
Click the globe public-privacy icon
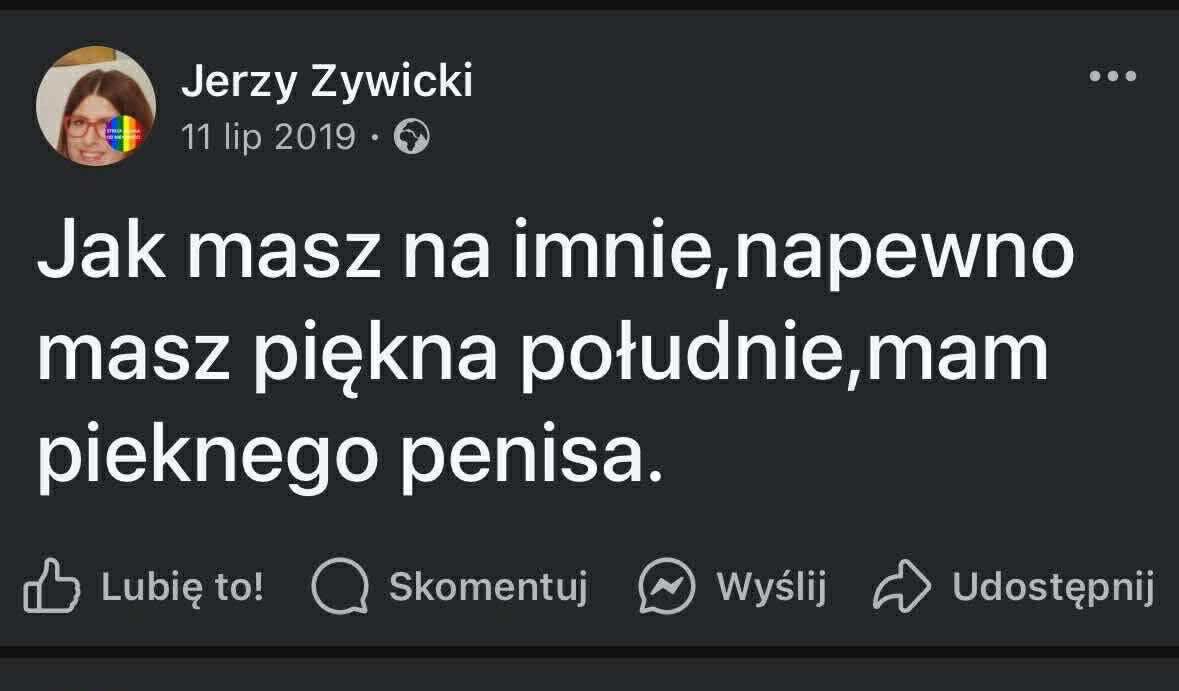(x=412, y=137)
